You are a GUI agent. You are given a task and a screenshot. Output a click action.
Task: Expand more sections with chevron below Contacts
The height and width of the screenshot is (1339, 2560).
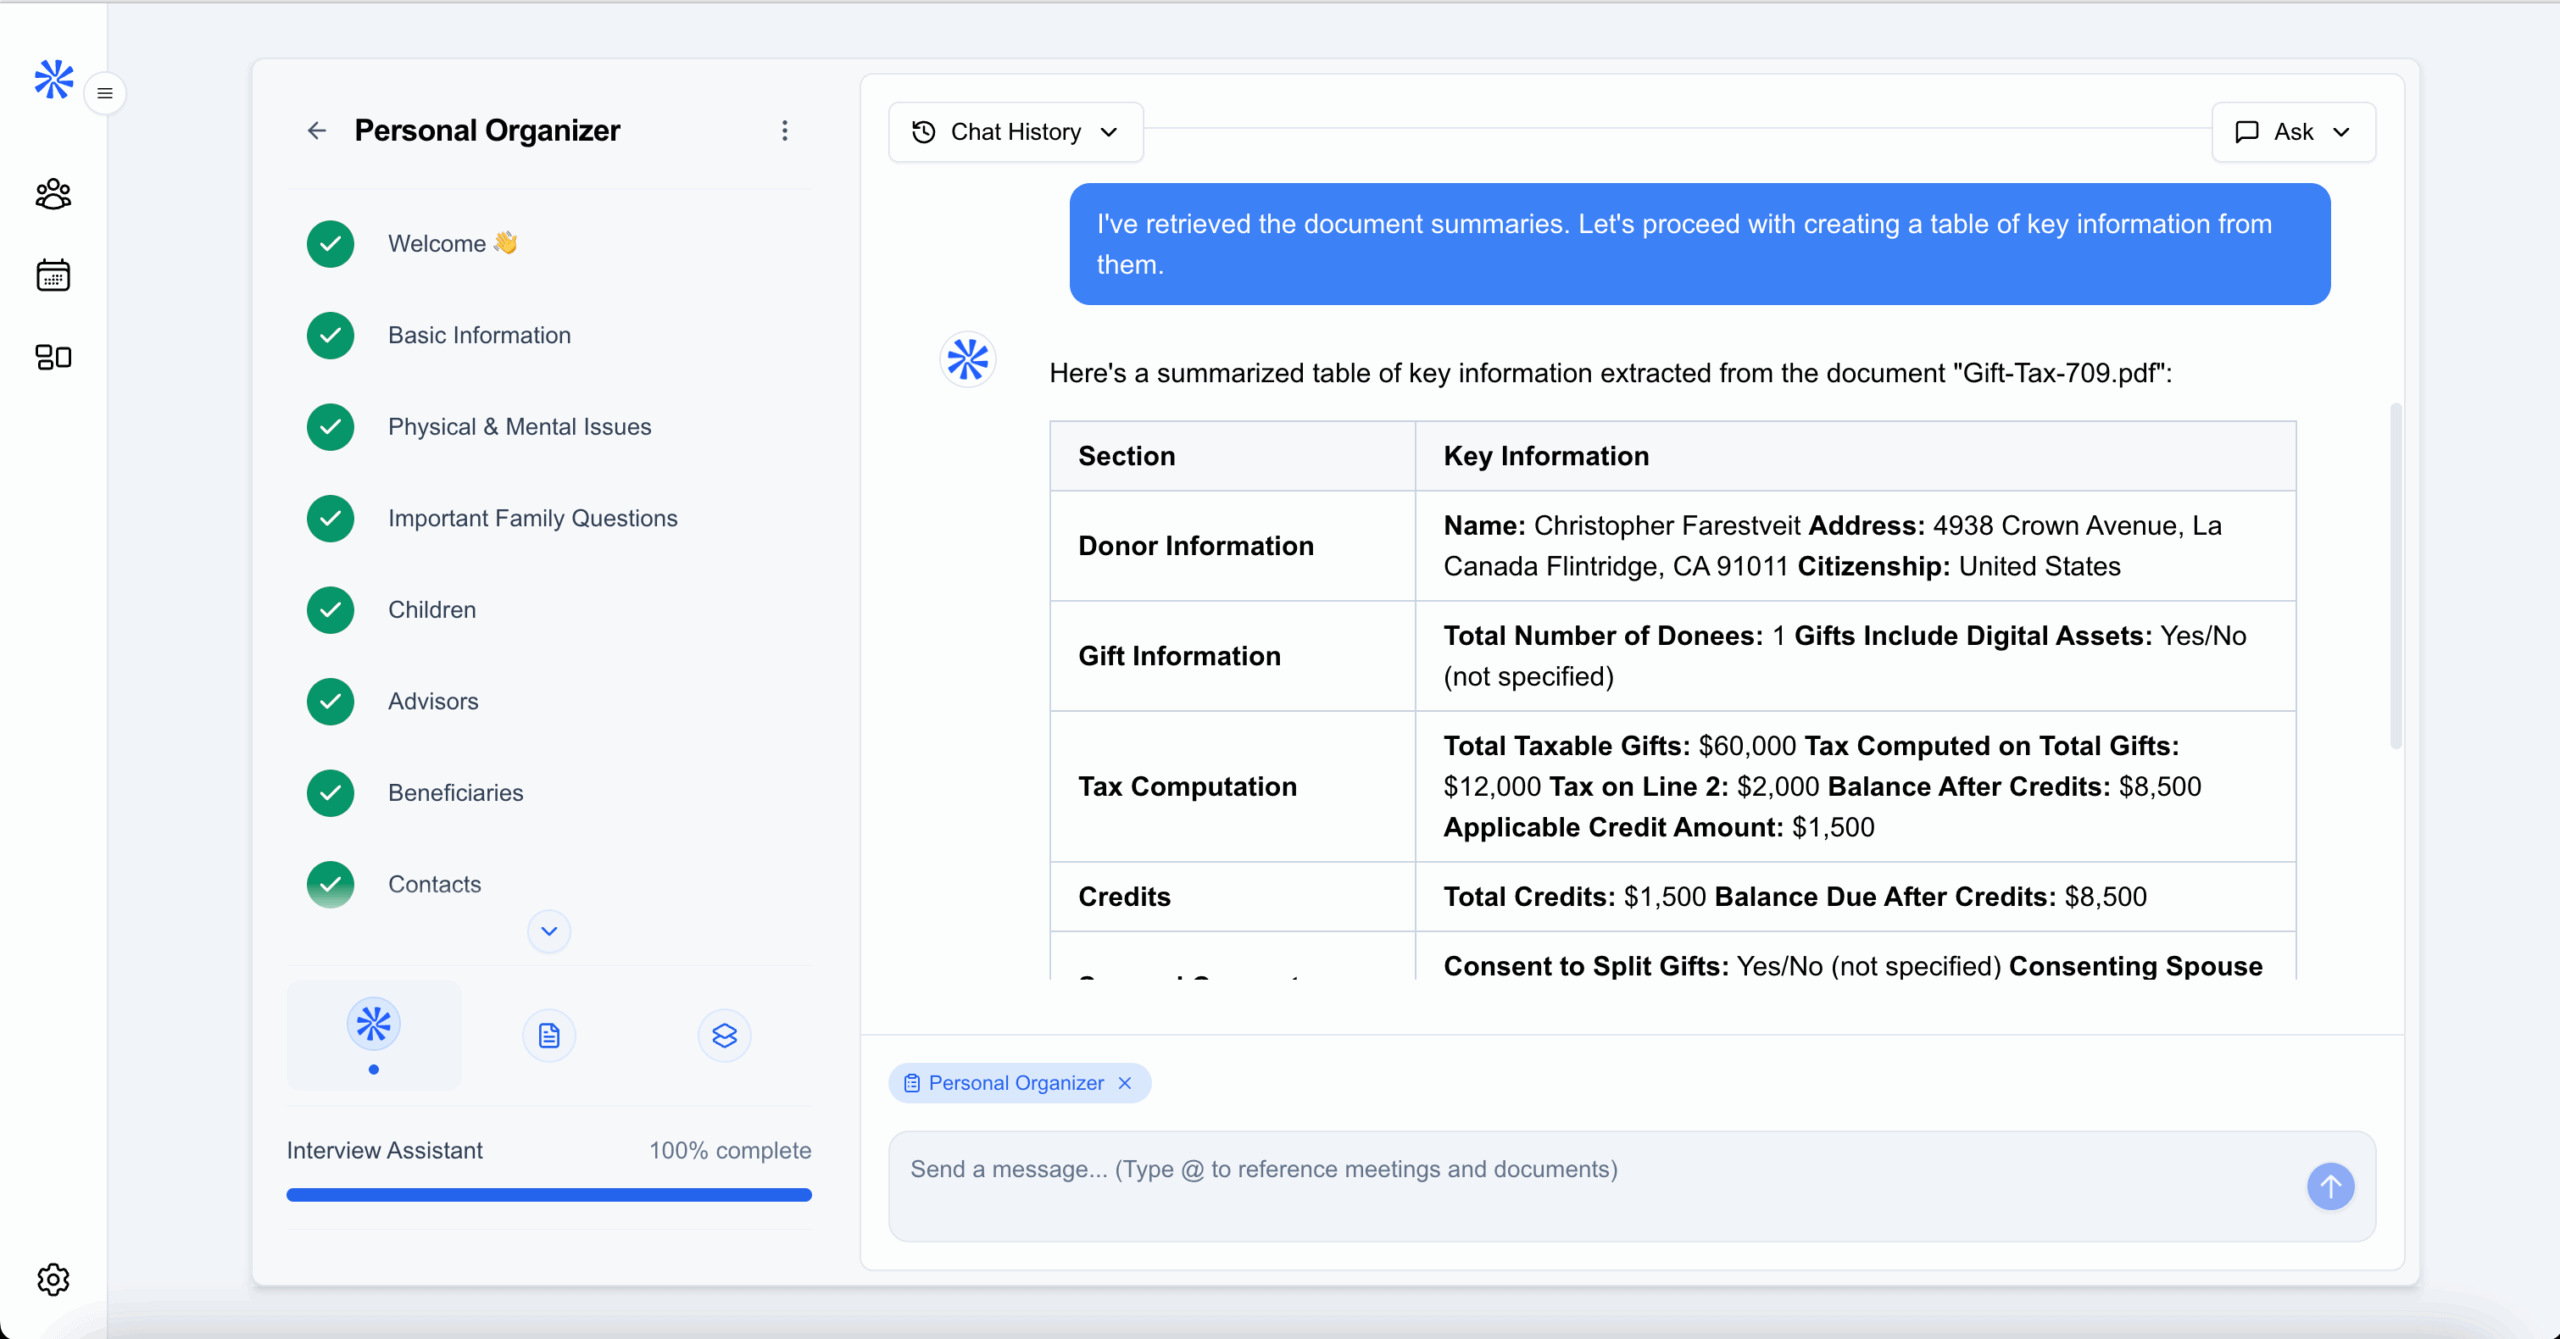(549, 931)
